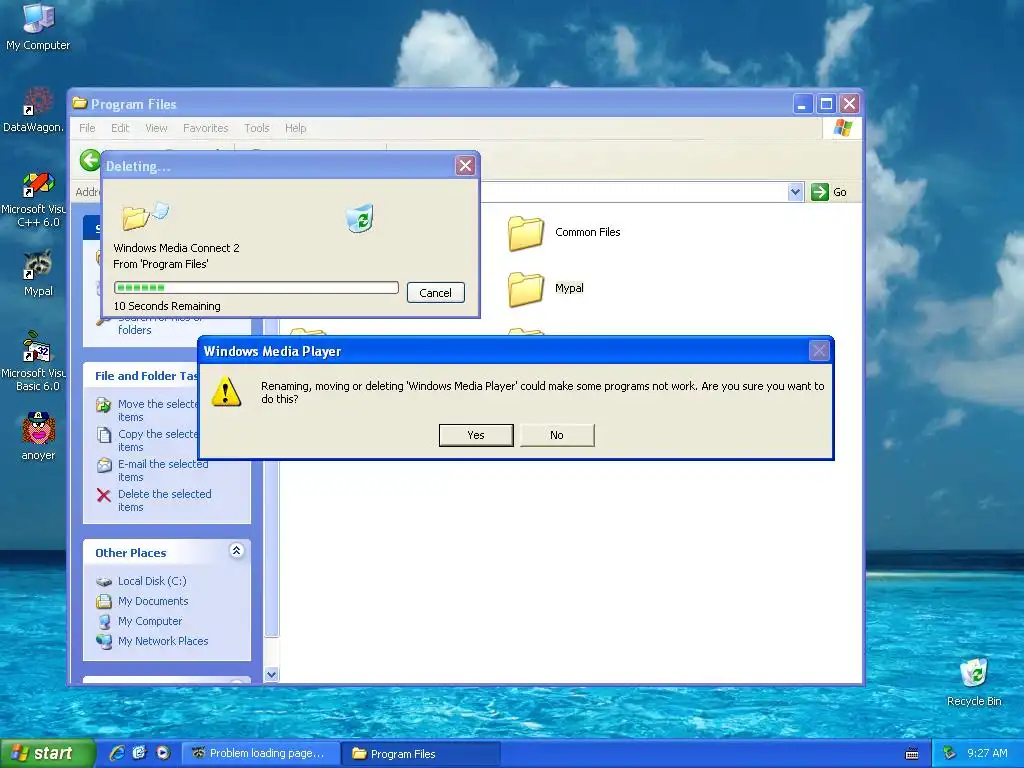Click Yes in Windows Media Player dialog
The height and width of the screenshot is (768, 1024).
[x=476, y=435]
